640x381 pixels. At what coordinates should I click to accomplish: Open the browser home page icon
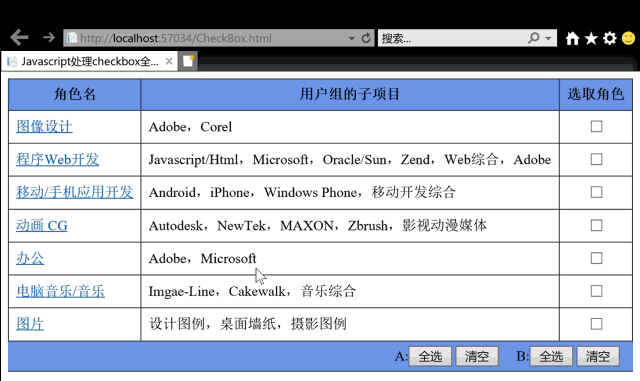coord(572,38)
